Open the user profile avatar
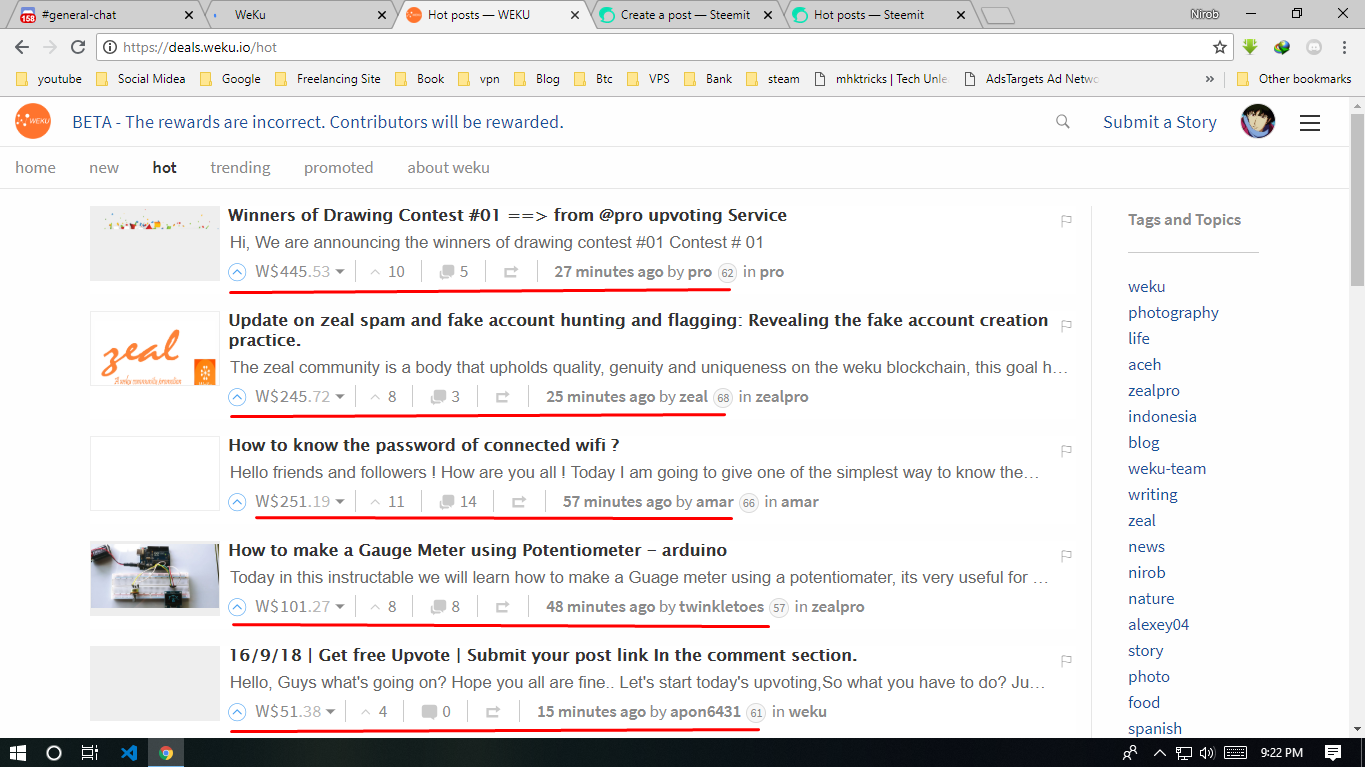The height and width of the screenshot is (767, 1365). (x=1258, y=121)
